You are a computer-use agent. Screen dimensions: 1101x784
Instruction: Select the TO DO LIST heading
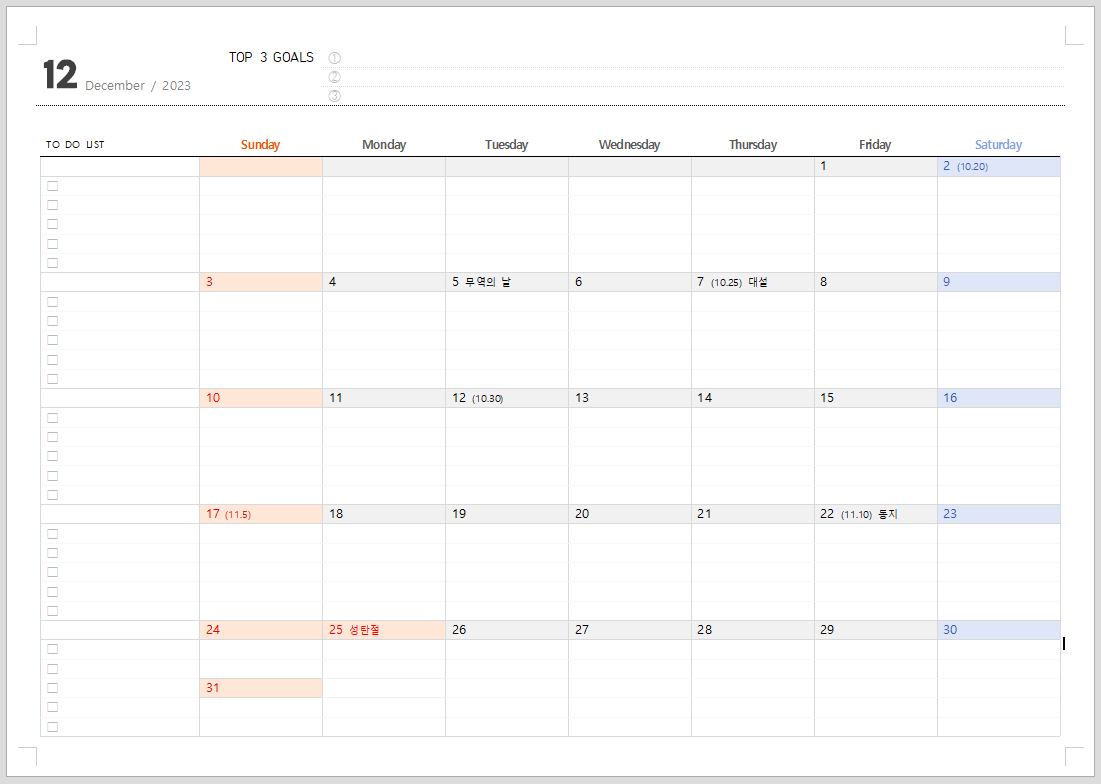[x=75, y=145]
